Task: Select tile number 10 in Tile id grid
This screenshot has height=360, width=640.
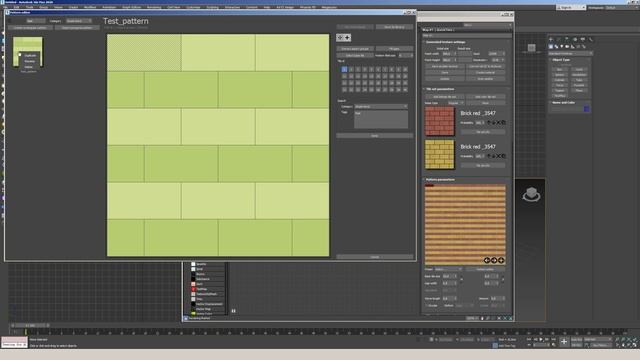Action: click(405, 69)
